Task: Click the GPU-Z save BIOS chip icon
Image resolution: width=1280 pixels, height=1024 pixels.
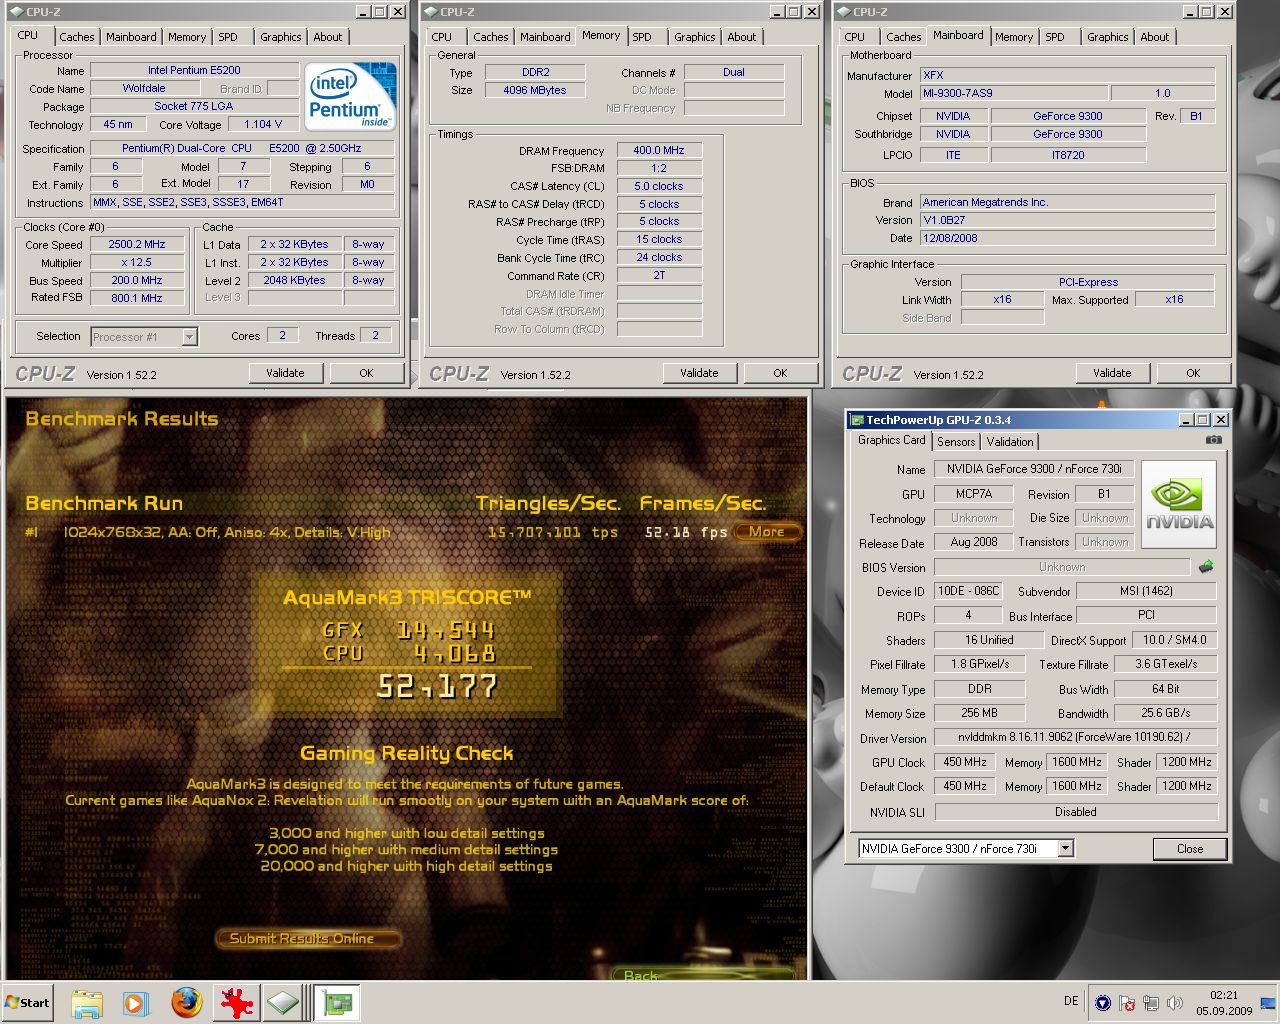Action: 1206,566
